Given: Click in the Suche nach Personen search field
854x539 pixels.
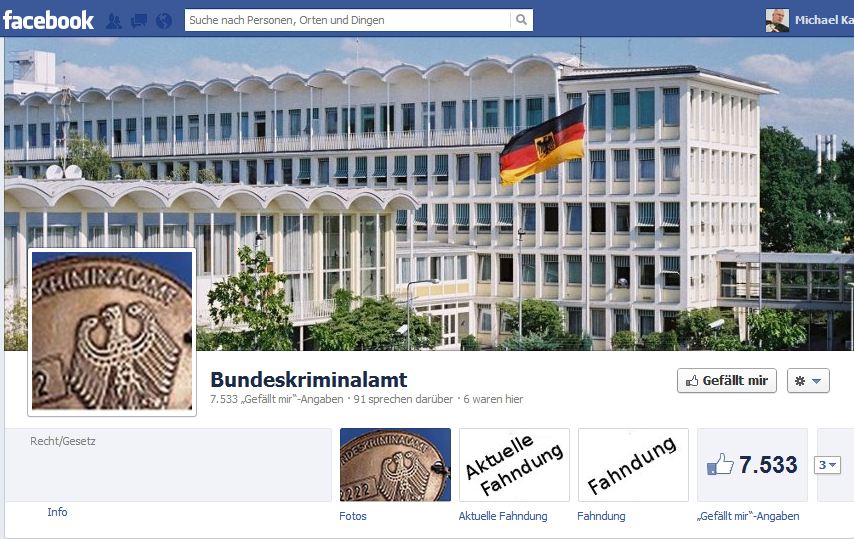Looking at the screenshot, I should pos(347,20).
